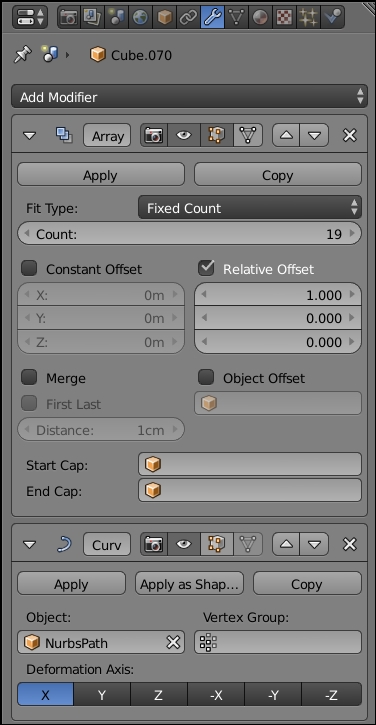Toggle the pin icon beside Cube.070
The width and height of the screenshot is (376, 725).
(23, 55)
